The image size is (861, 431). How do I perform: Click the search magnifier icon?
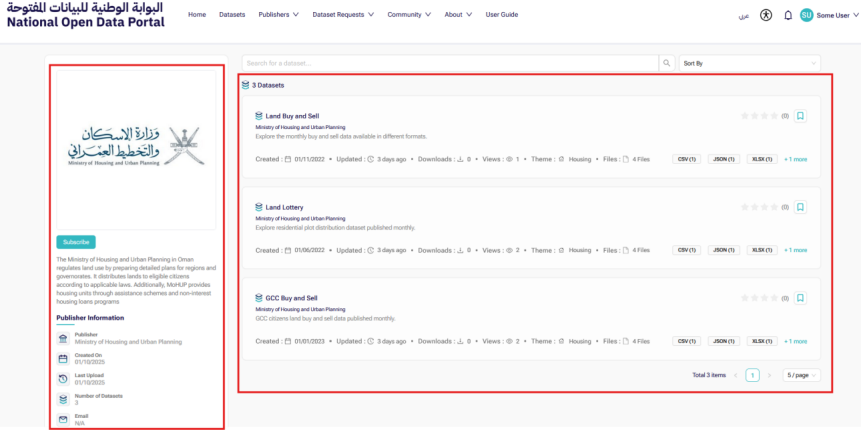[x=667, y=63]
